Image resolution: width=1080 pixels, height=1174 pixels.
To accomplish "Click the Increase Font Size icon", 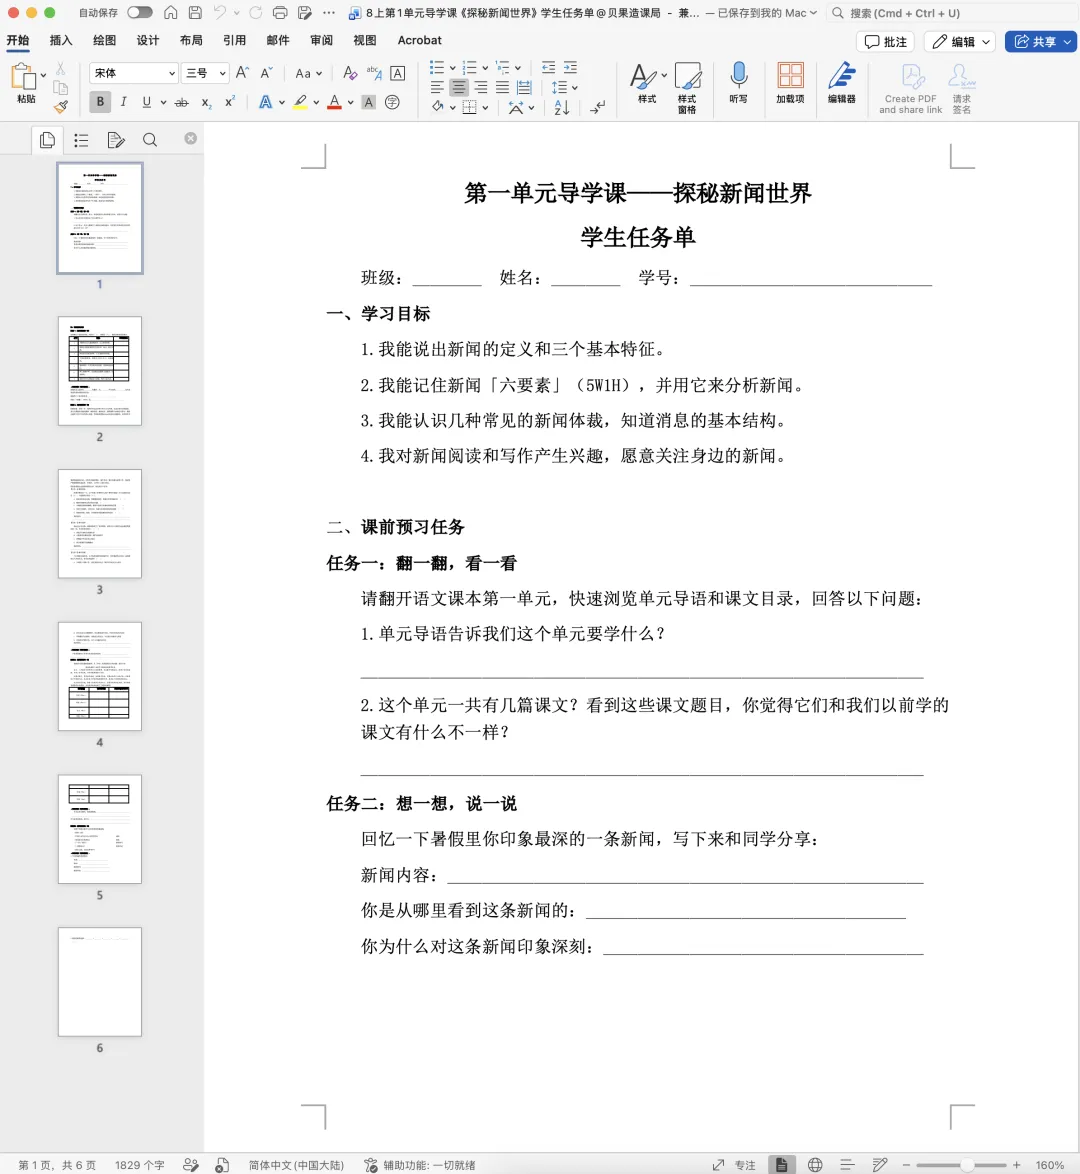I will coord(242,73).
